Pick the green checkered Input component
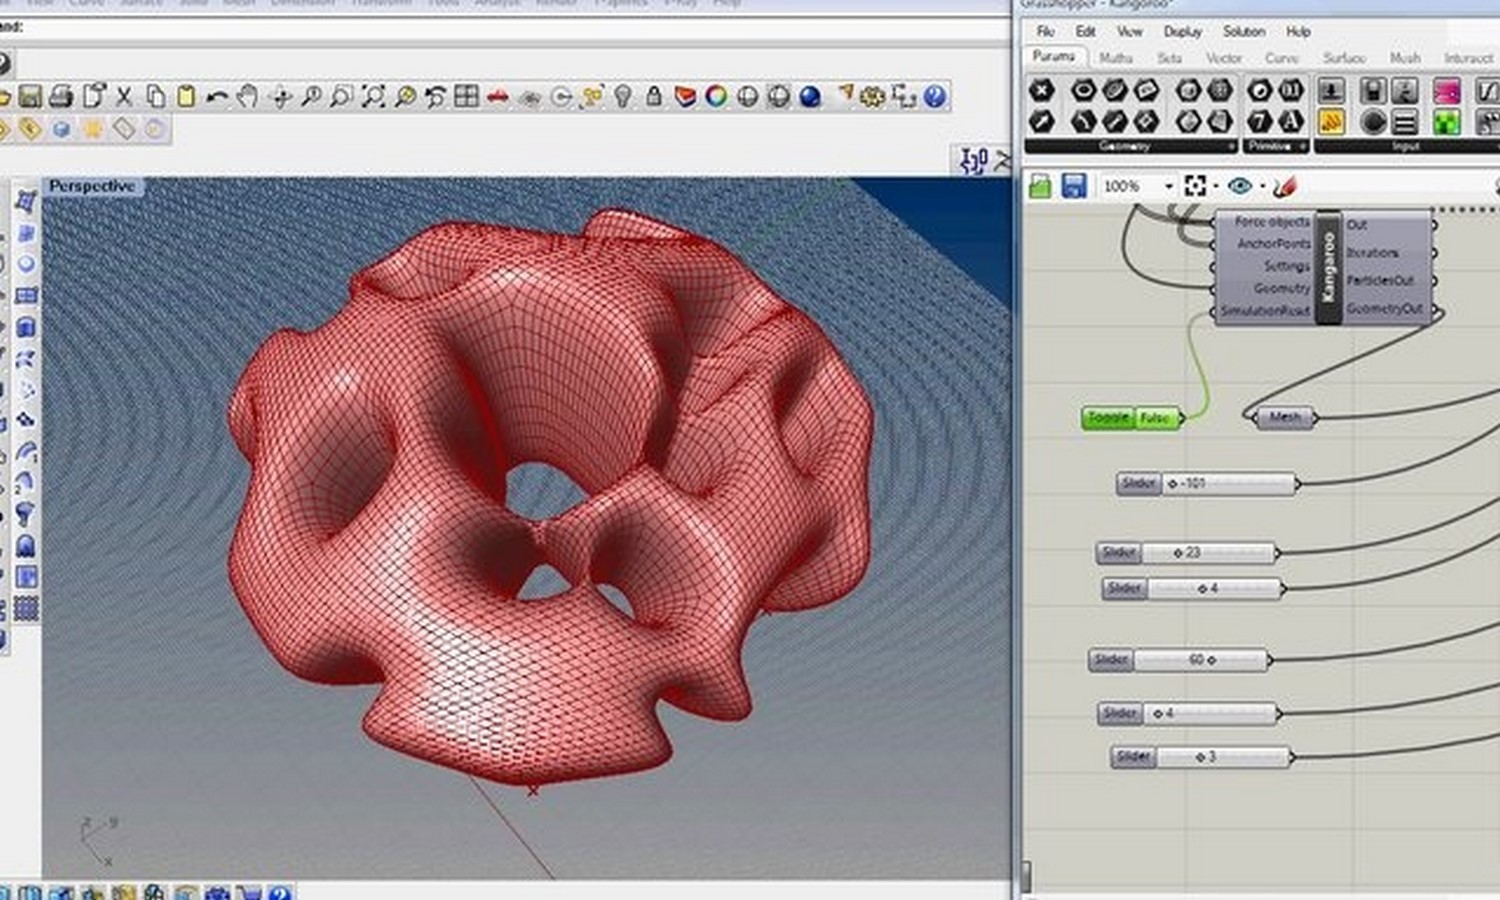This screenshot has width=1500, height=900. 1447,122
